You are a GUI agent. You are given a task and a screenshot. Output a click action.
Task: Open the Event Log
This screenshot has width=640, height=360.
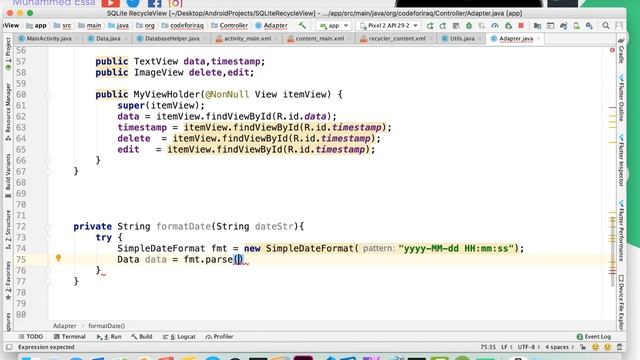coord(594,336)
